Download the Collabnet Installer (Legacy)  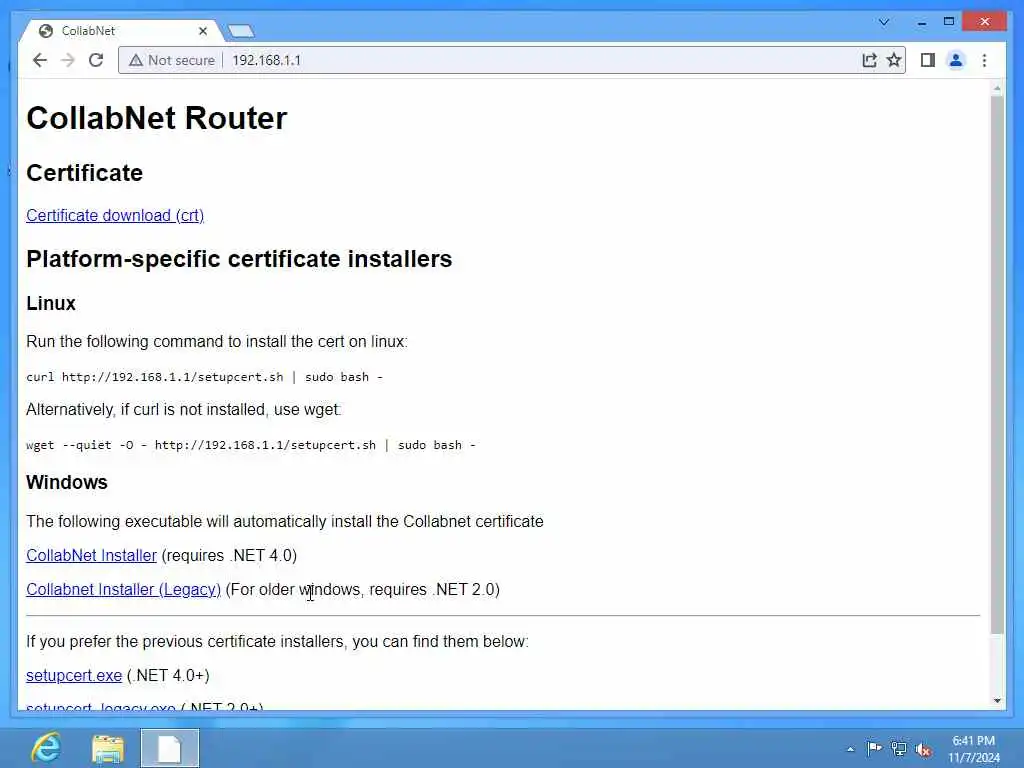pos(123,589)
